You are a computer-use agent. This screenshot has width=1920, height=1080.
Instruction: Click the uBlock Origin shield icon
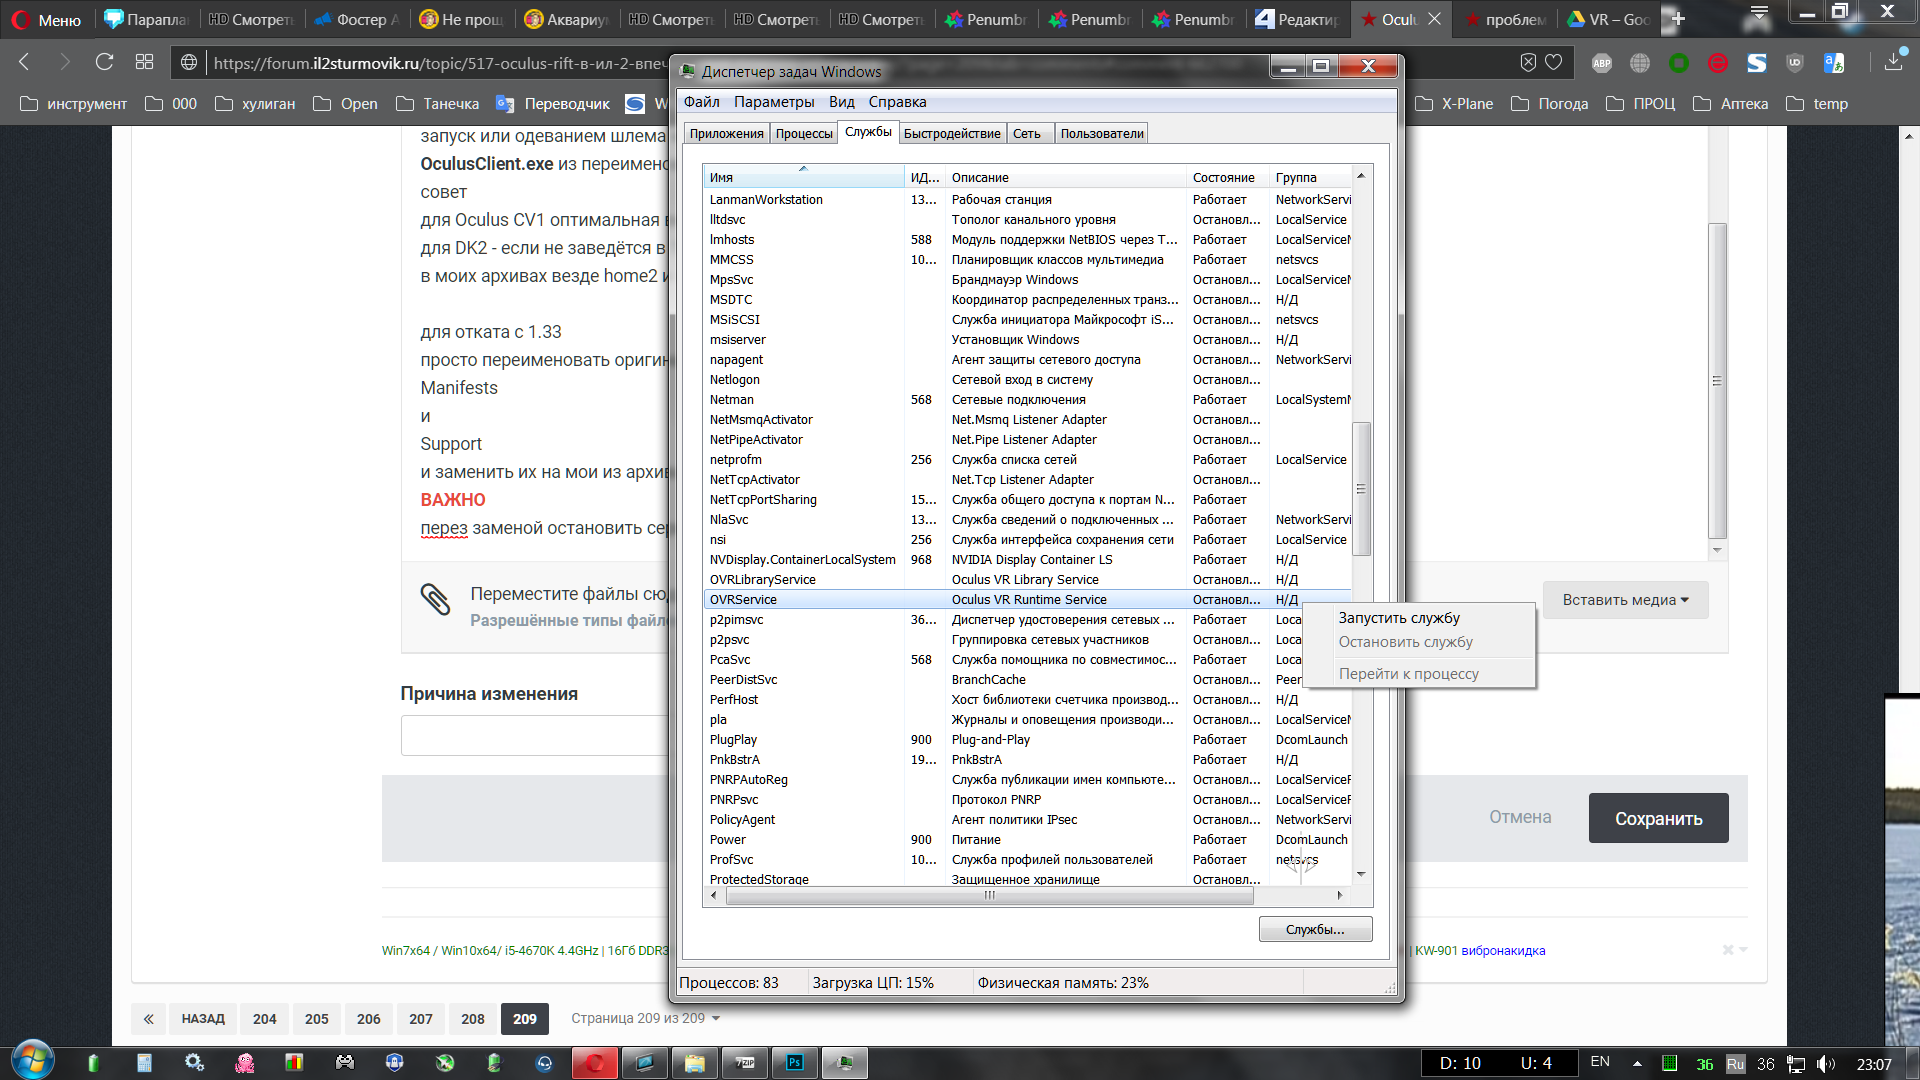click(x=1795, y=63)
